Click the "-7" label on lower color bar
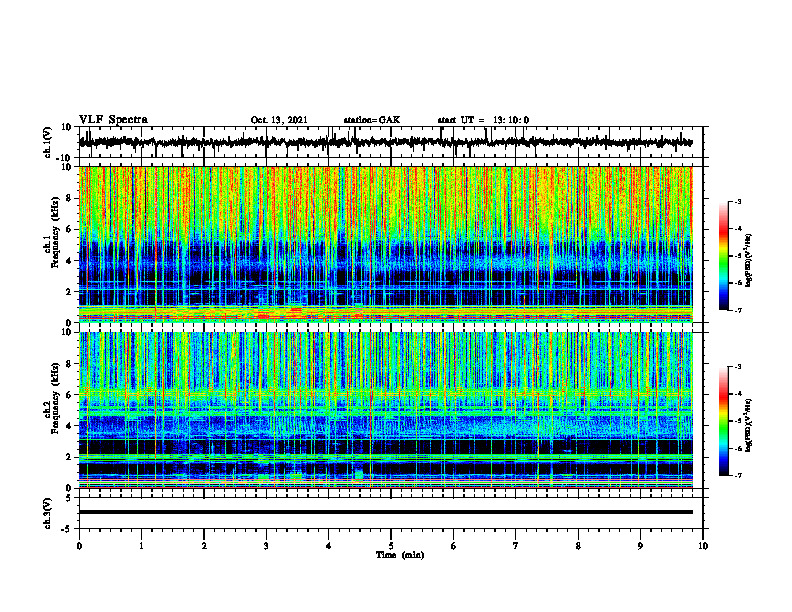The width and height of the screenshot is (792, 612). tap(737, 475)
